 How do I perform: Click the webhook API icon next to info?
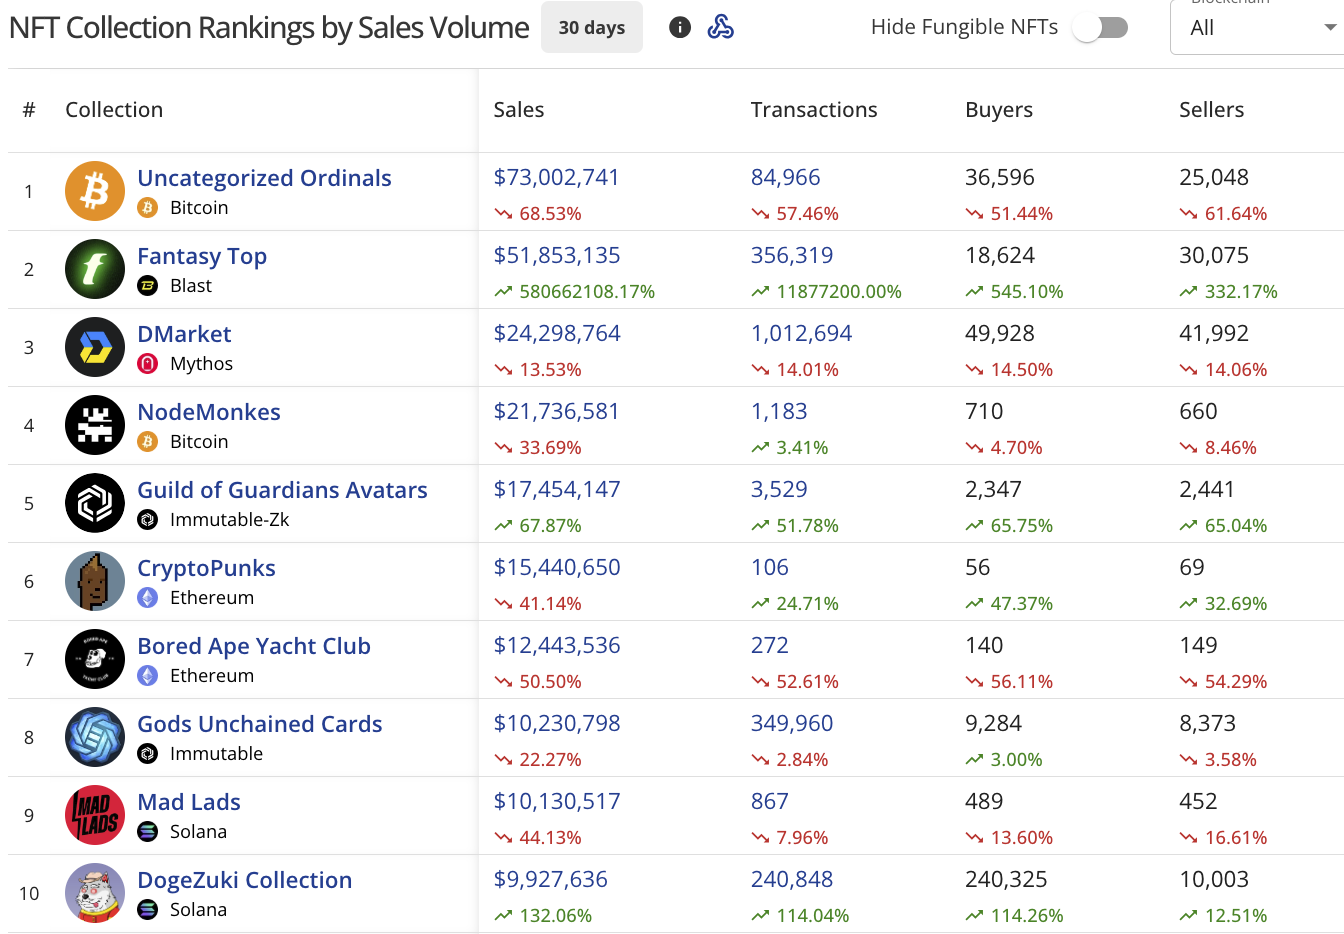coord(720,28)
